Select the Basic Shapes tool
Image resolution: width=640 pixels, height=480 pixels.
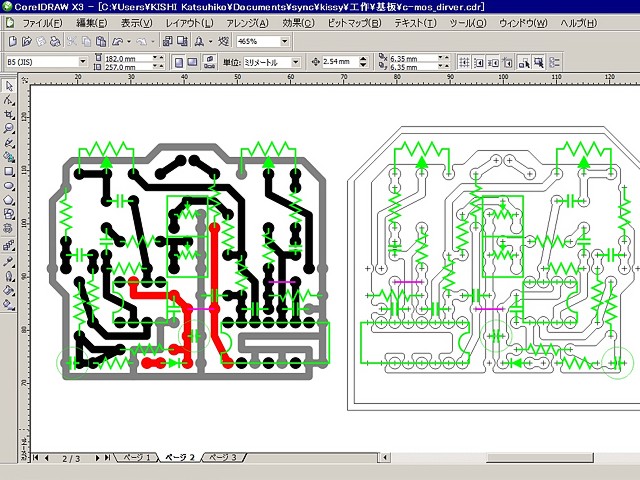(x=9, y=213)
